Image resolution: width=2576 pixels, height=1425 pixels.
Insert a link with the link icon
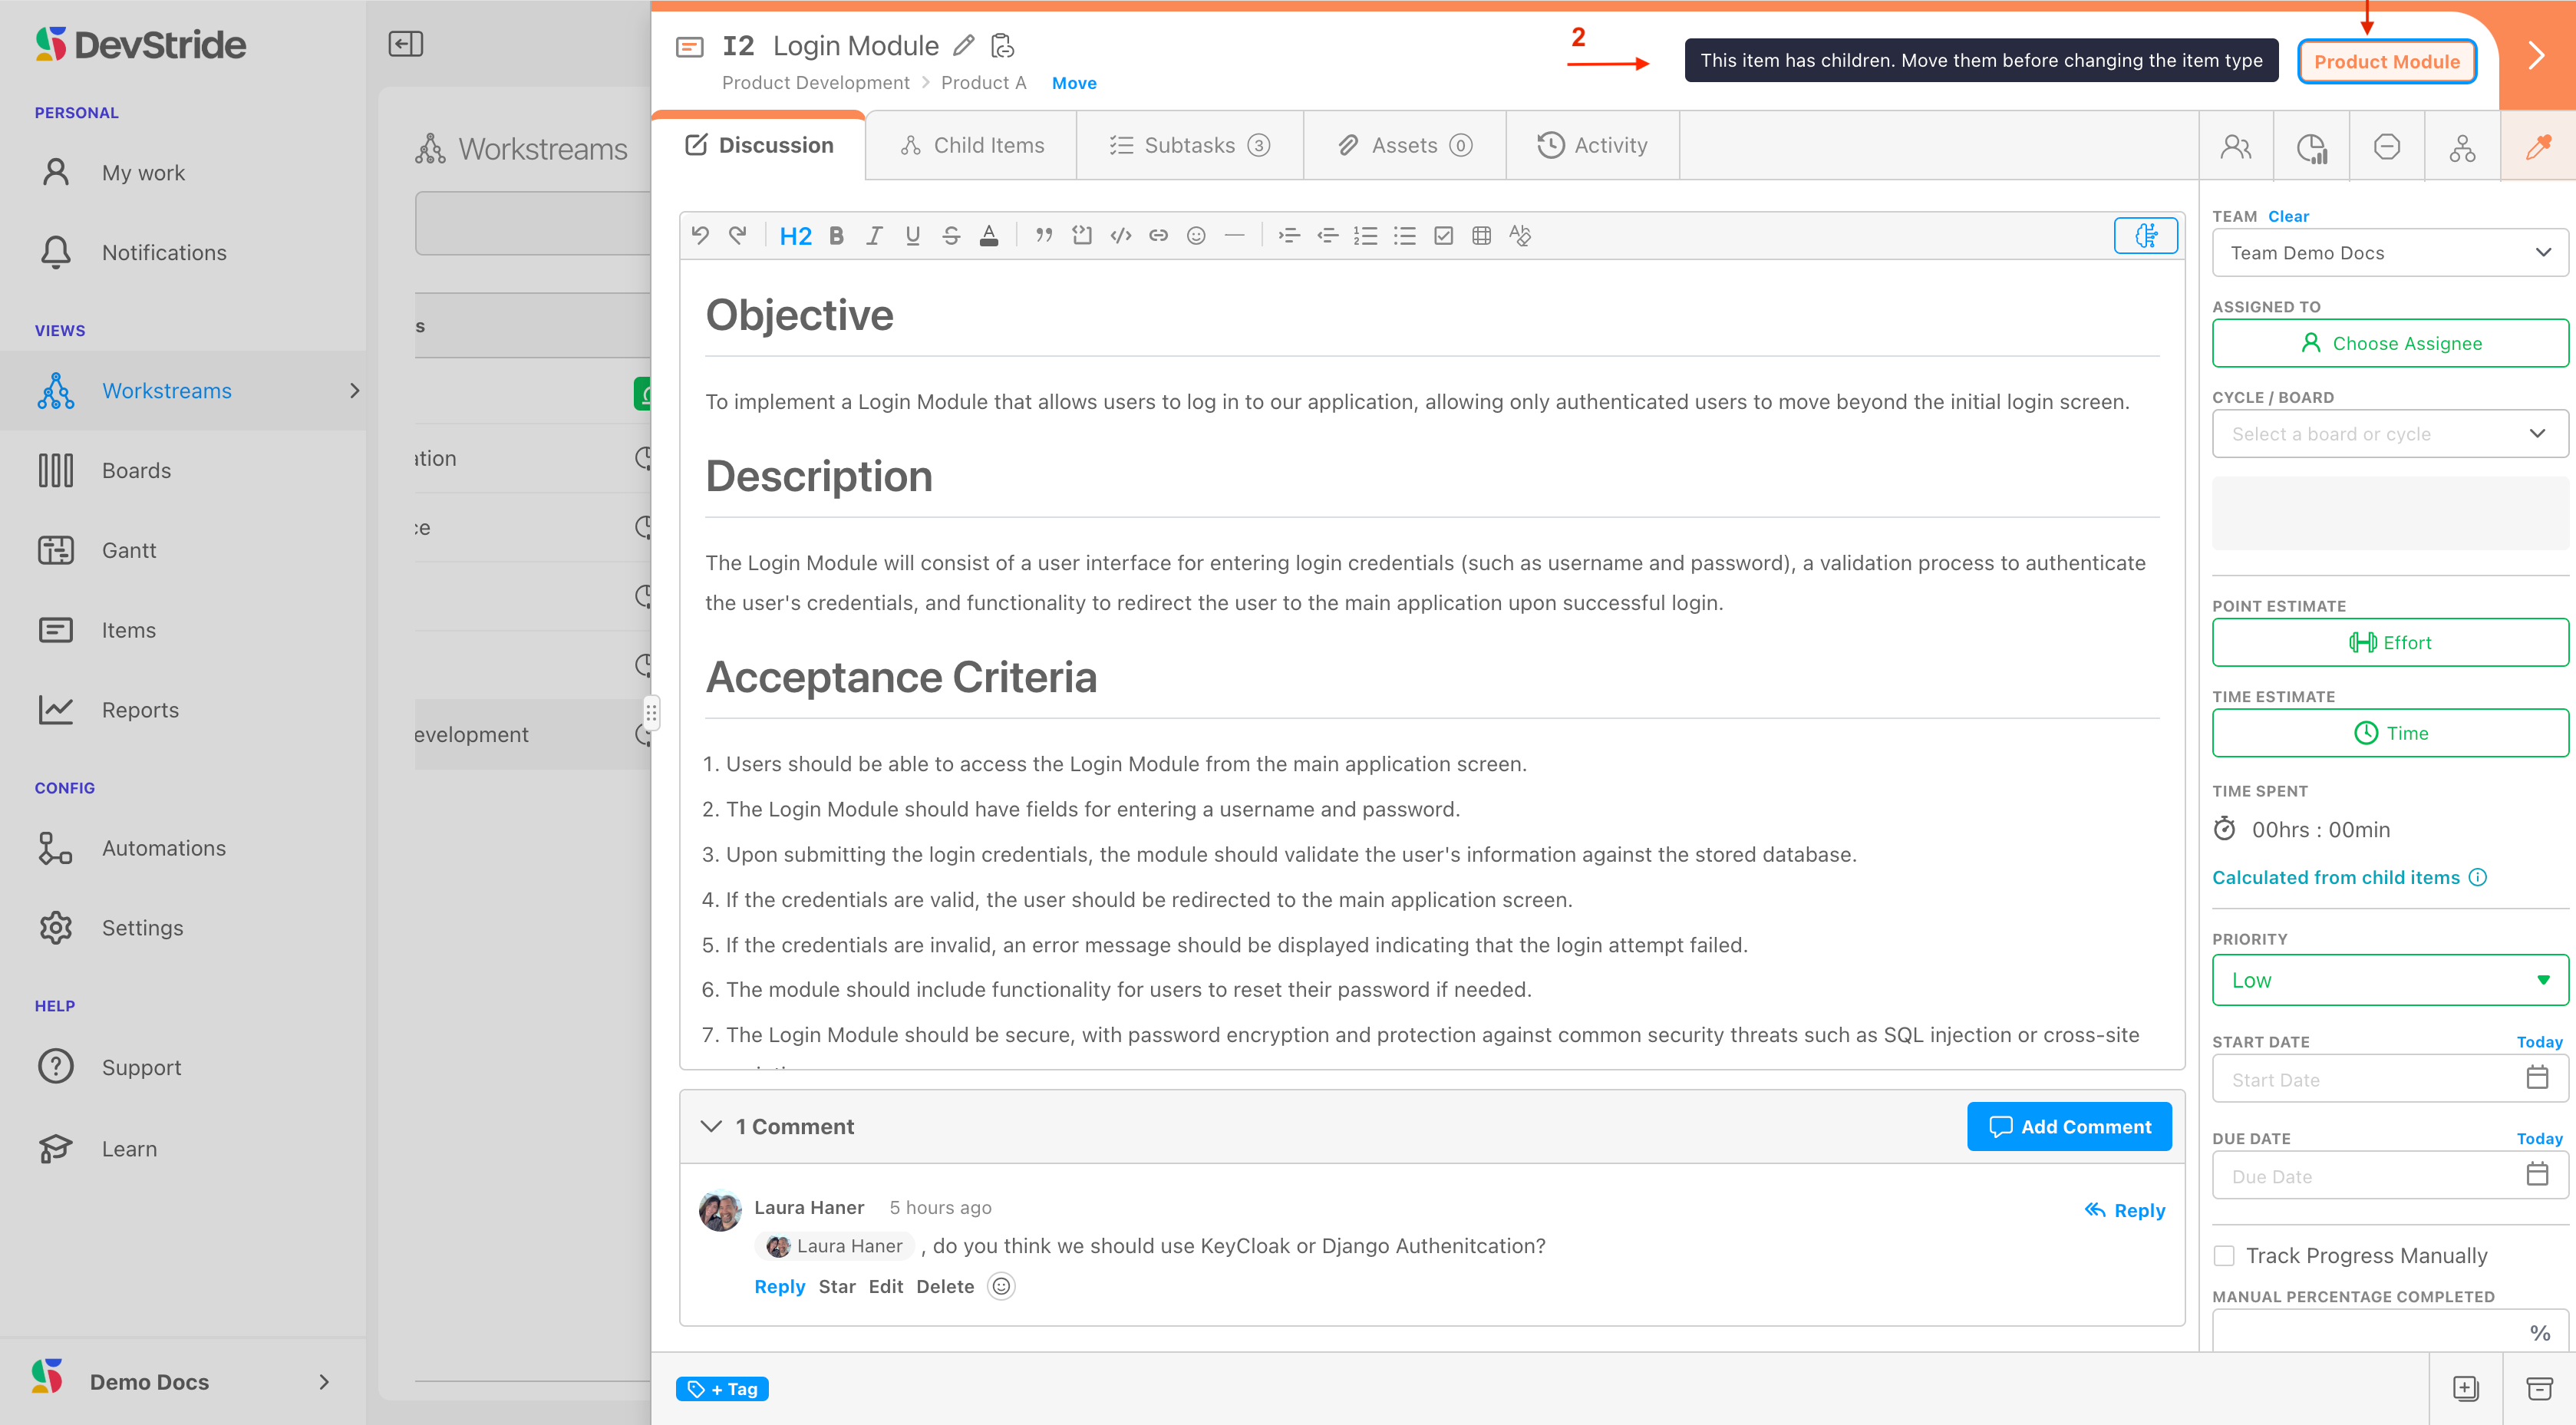pos(1158,235)
